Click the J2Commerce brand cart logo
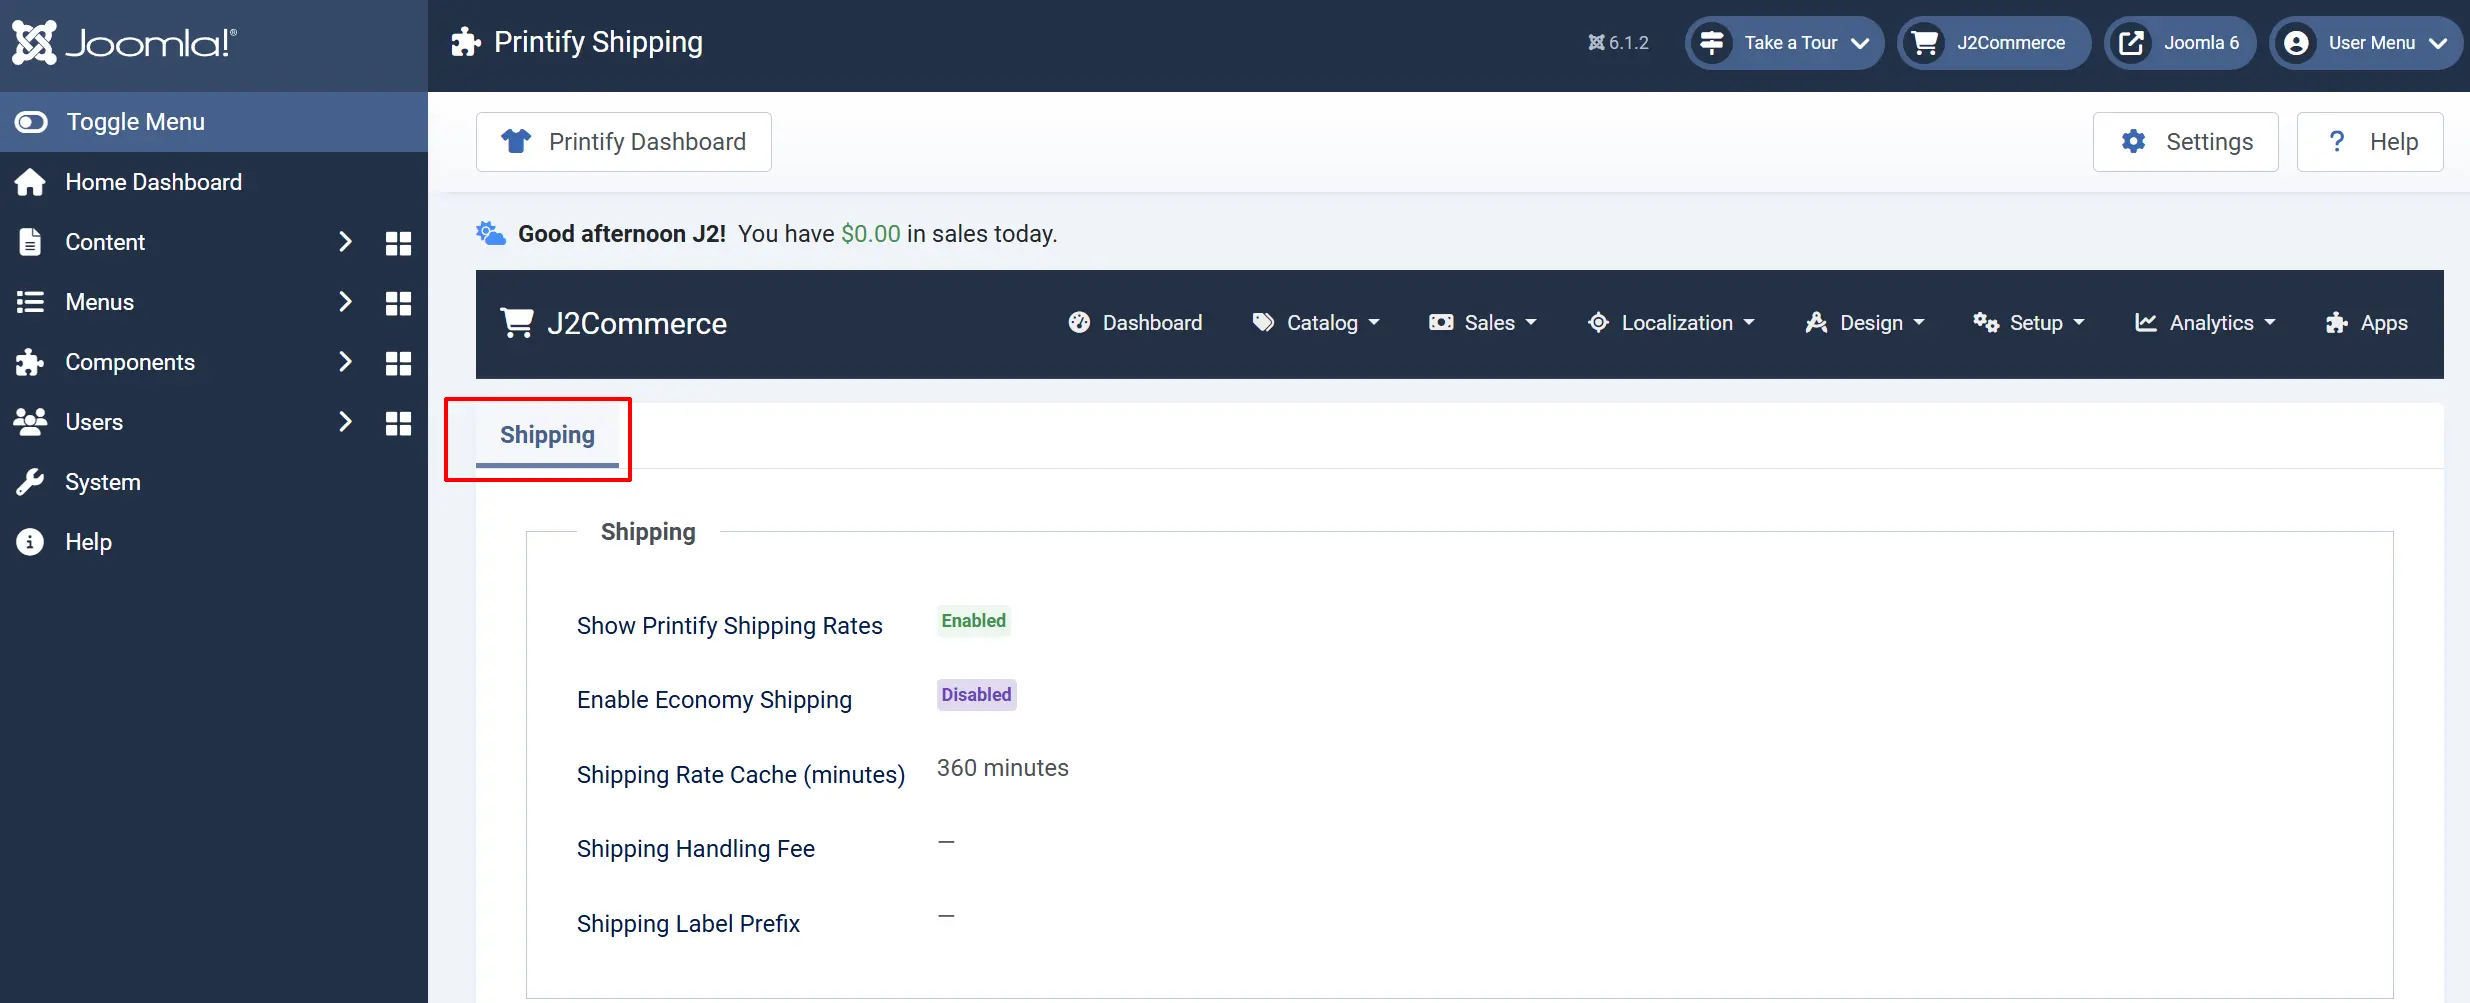Image resolution: width=2470 pixels, height=1003 pixels. (517, 323)
